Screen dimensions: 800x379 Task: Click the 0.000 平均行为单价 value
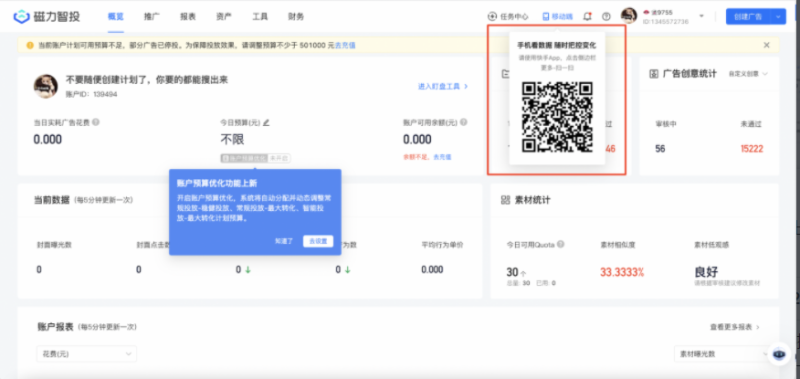(x=432, y=270)
